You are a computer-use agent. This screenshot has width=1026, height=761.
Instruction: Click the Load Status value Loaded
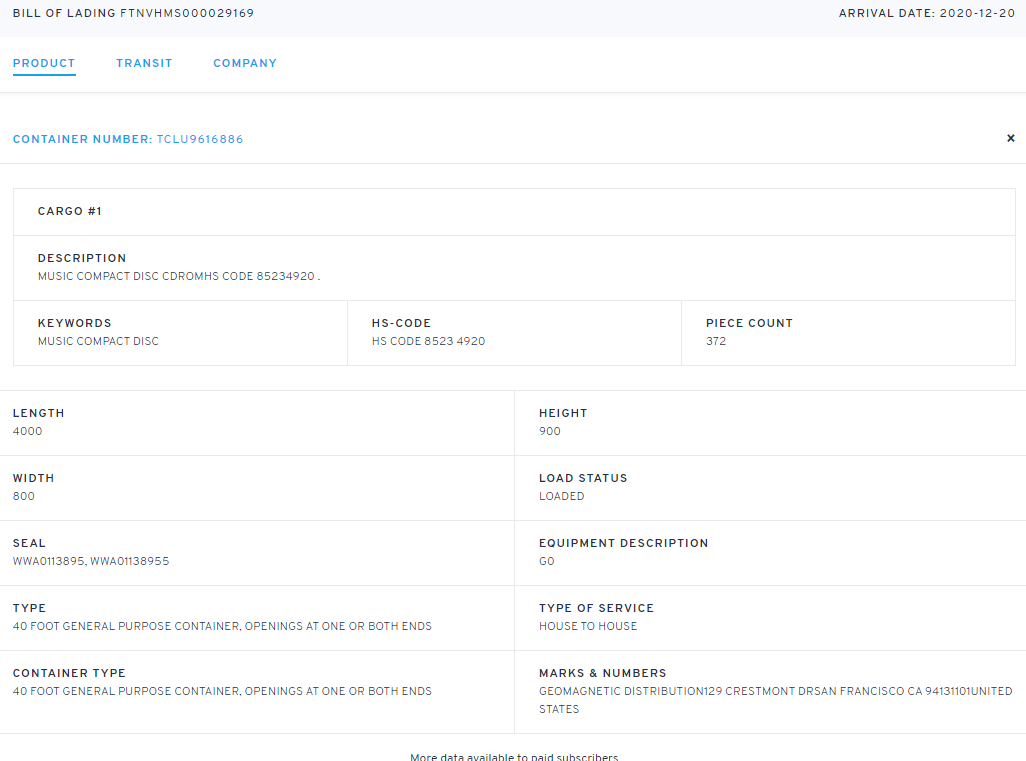562,496
